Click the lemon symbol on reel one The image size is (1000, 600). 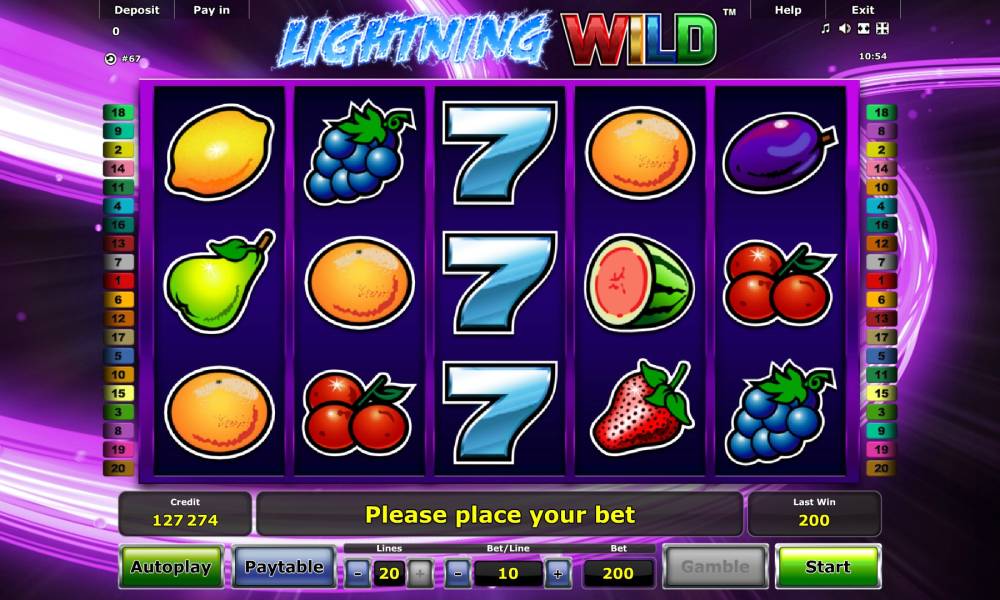point(219,152)
